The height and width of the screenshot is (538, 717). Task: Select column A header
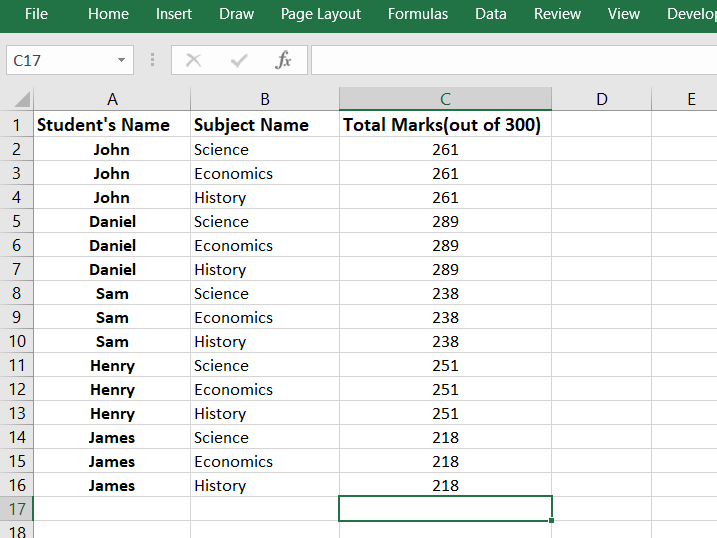click(112, 99)
